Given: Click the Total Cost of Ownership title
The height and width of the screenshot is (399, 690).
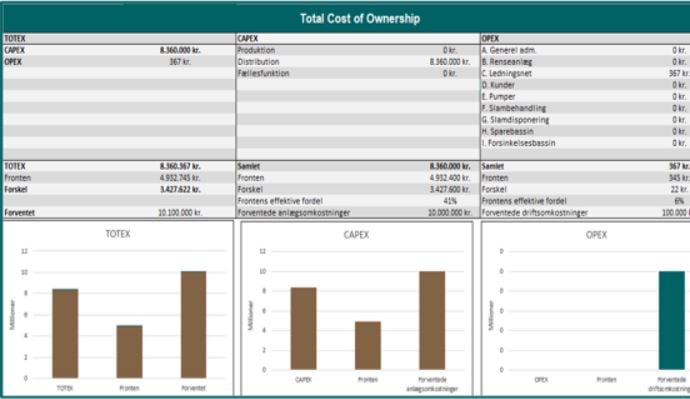Looking at the screenshot, I should (x=360, y=18).
